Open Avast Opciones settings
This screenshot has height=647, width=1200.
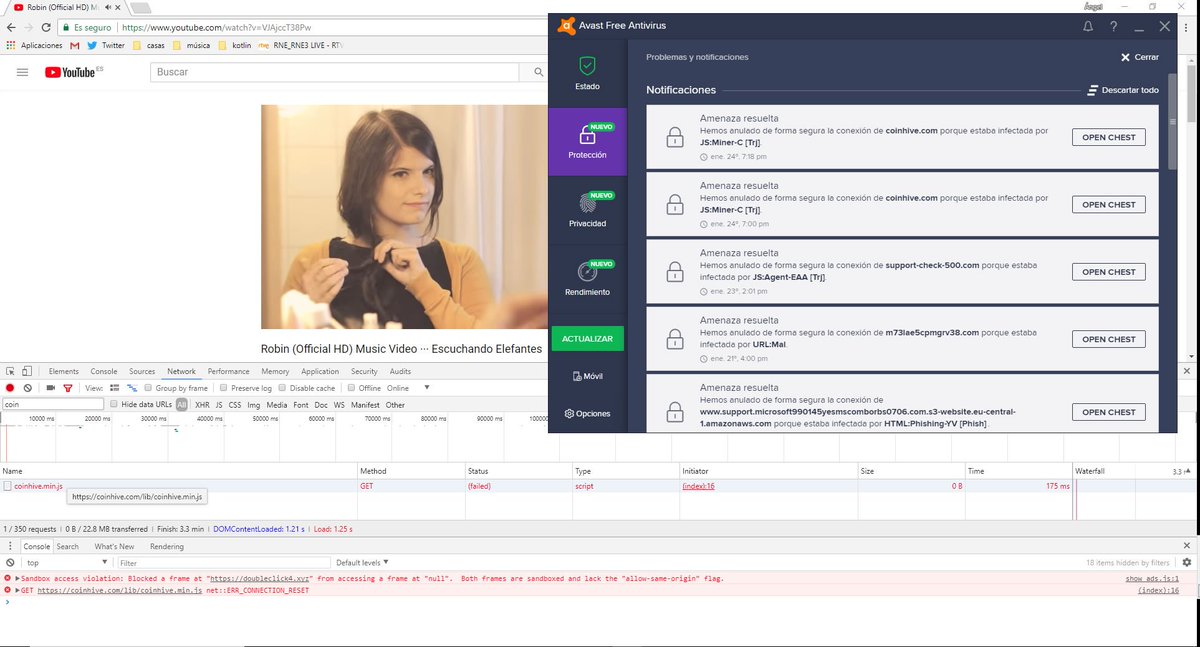point(587,413)
